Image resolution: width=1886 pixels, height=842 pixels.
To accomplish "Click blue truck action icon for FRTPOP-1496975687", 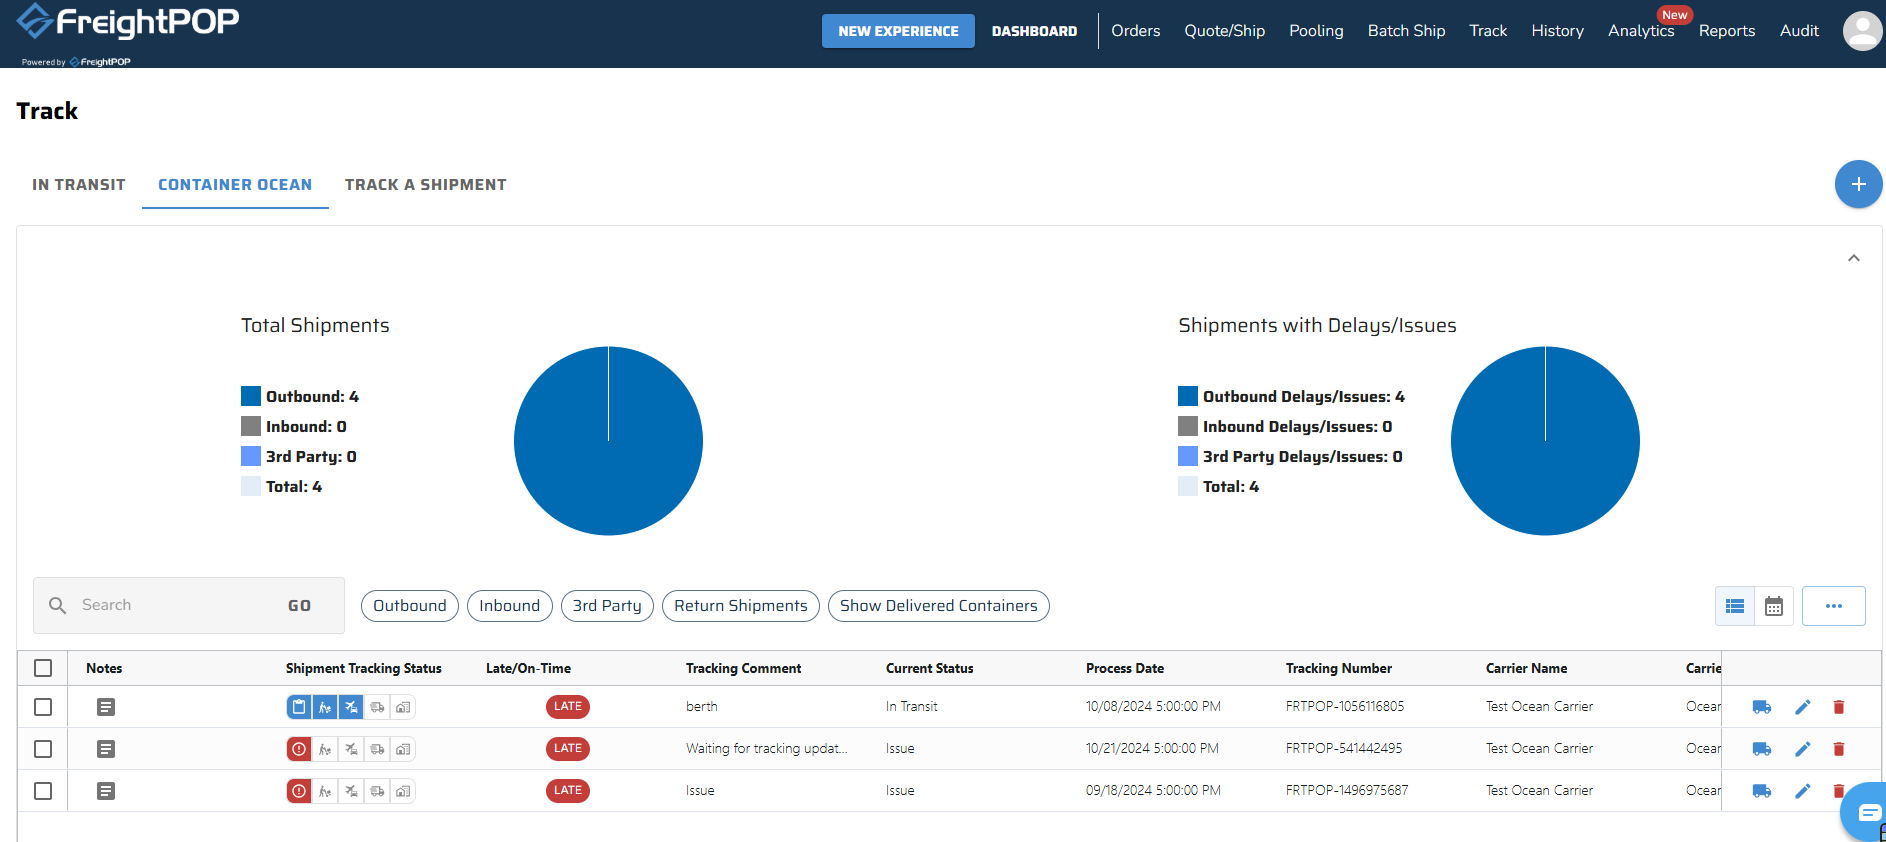I will pos(1762,791).
